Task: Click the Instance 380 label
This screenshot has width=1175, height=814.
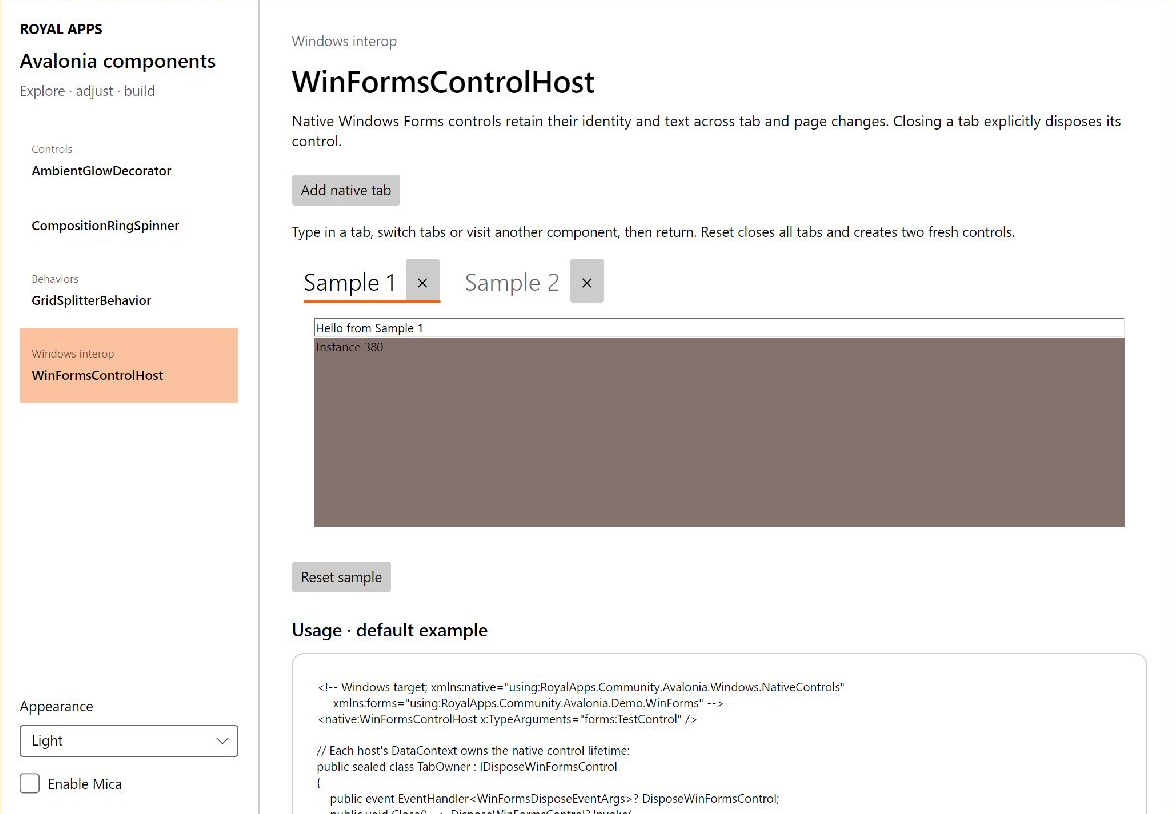Action: 349,347
